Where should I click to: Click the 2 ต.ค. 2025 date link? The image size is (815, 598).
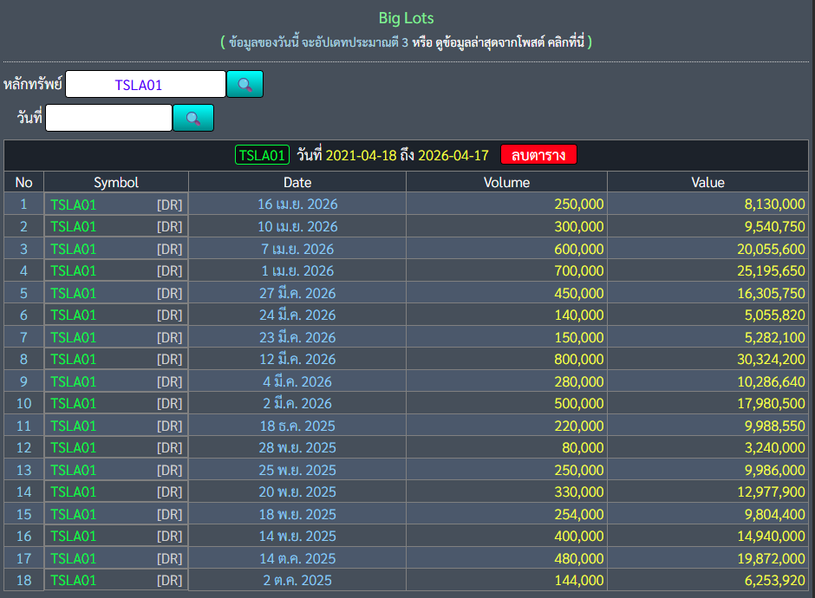297,580
